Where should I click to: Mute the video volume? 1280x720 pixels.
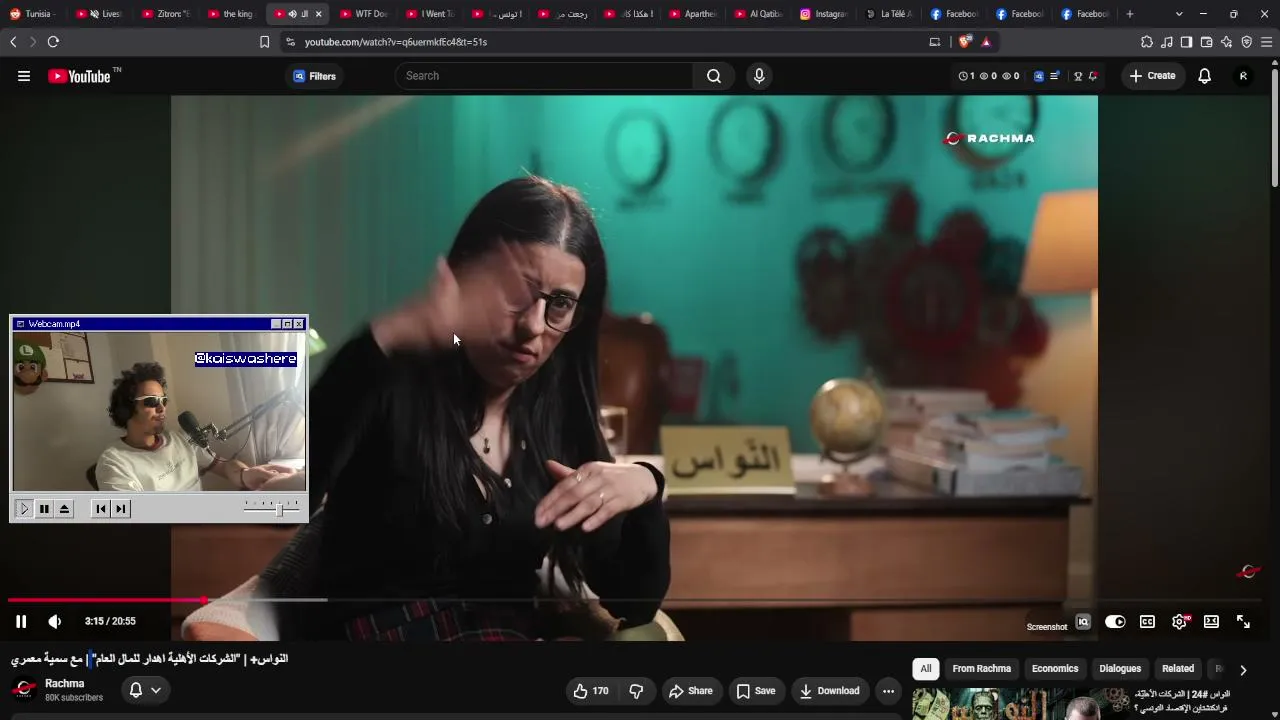coord(55,621)
